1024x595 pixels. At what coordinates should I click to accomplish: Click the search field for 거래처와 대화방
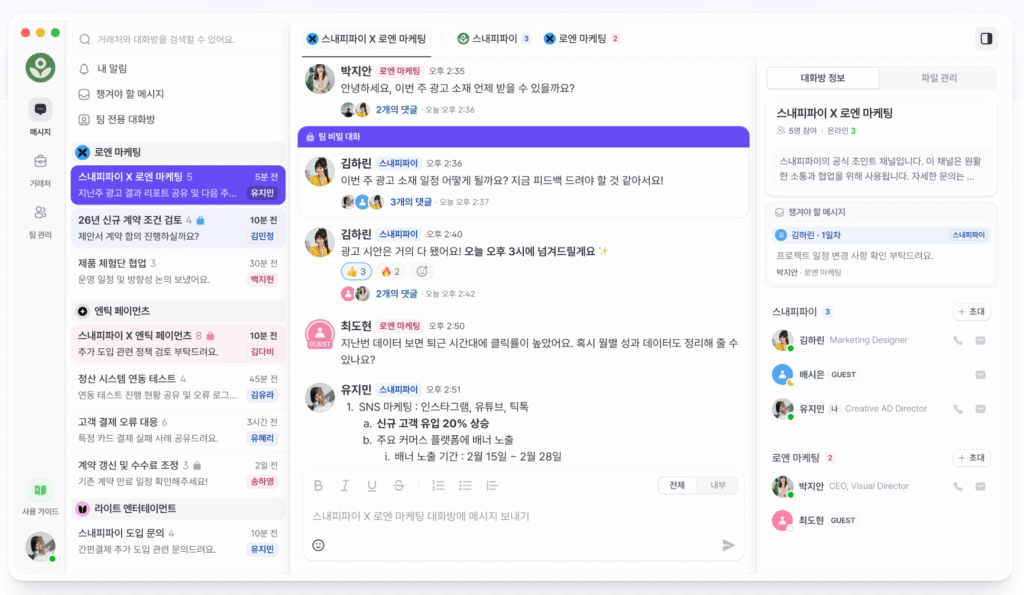click(178, 39)
